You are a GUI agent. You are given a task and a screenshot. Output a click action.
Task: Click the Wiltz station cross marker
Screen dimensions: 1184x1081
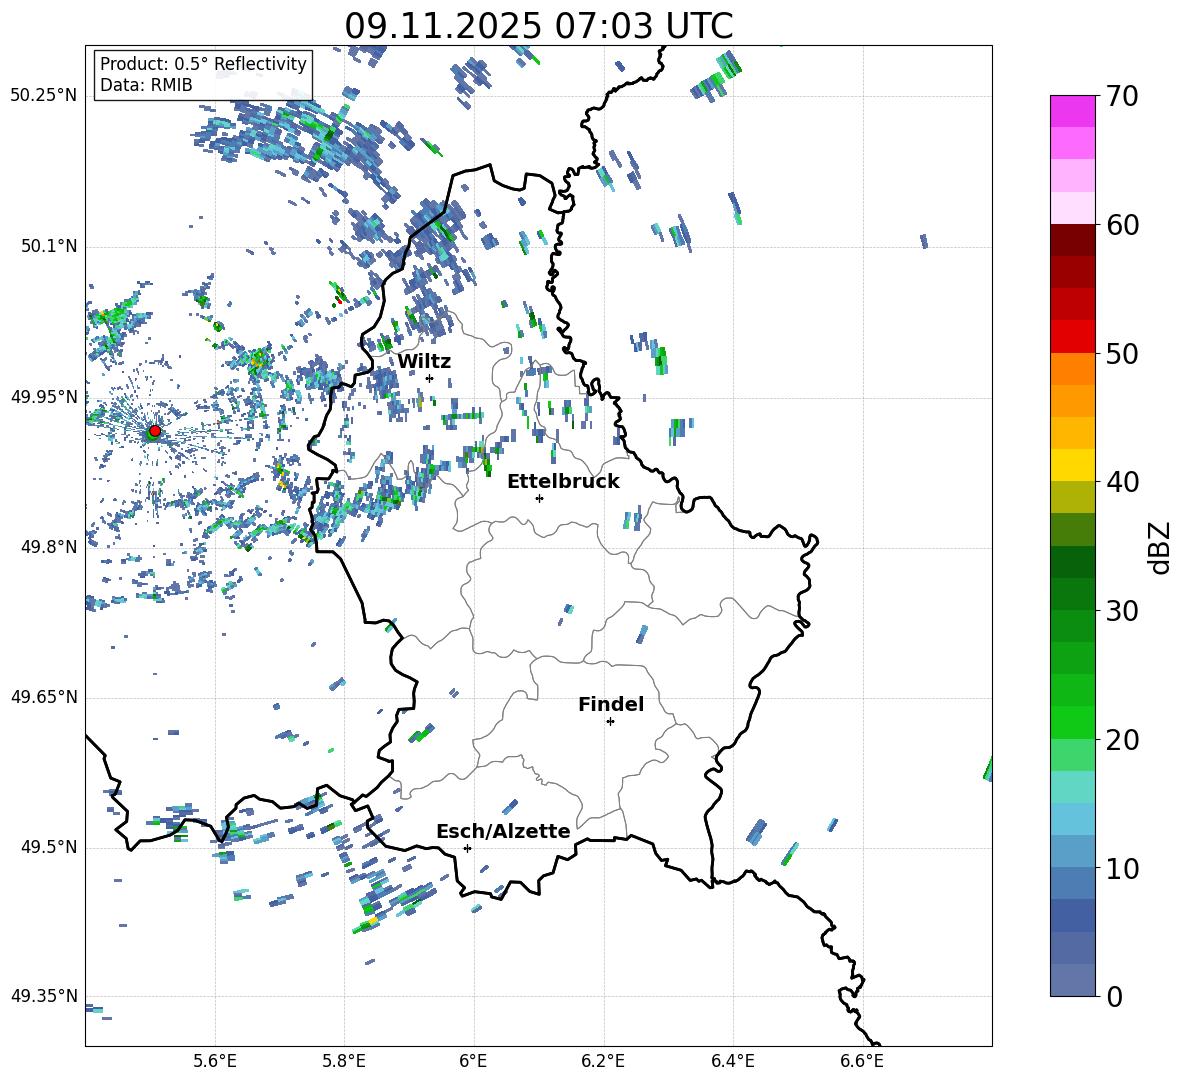tap(430, 378)
